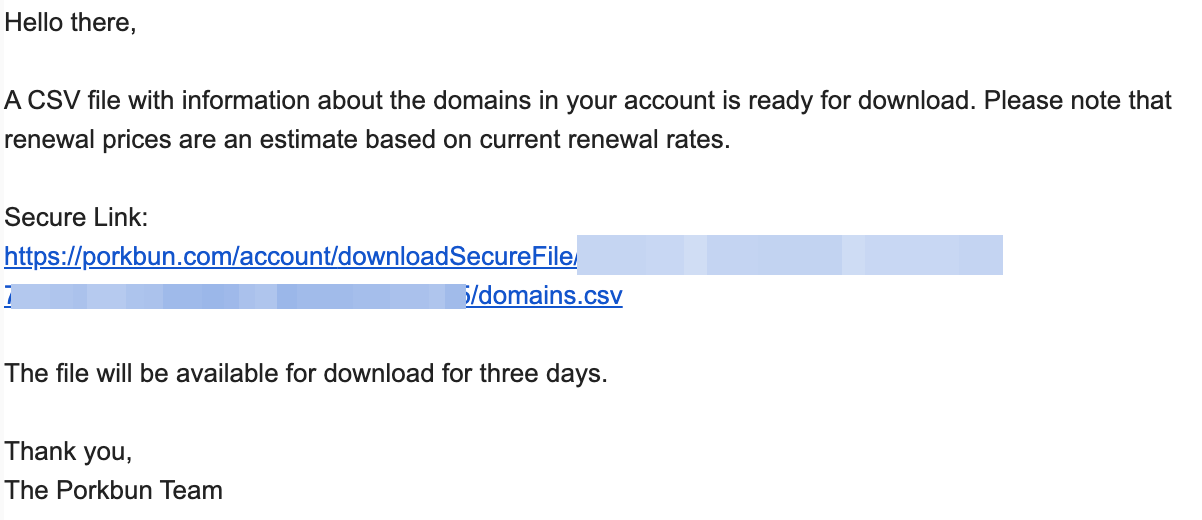This screenshot has width=1202, height=520.
Task: Open the porkbun.com downloadSecureFile link
Action: (291, 257)
